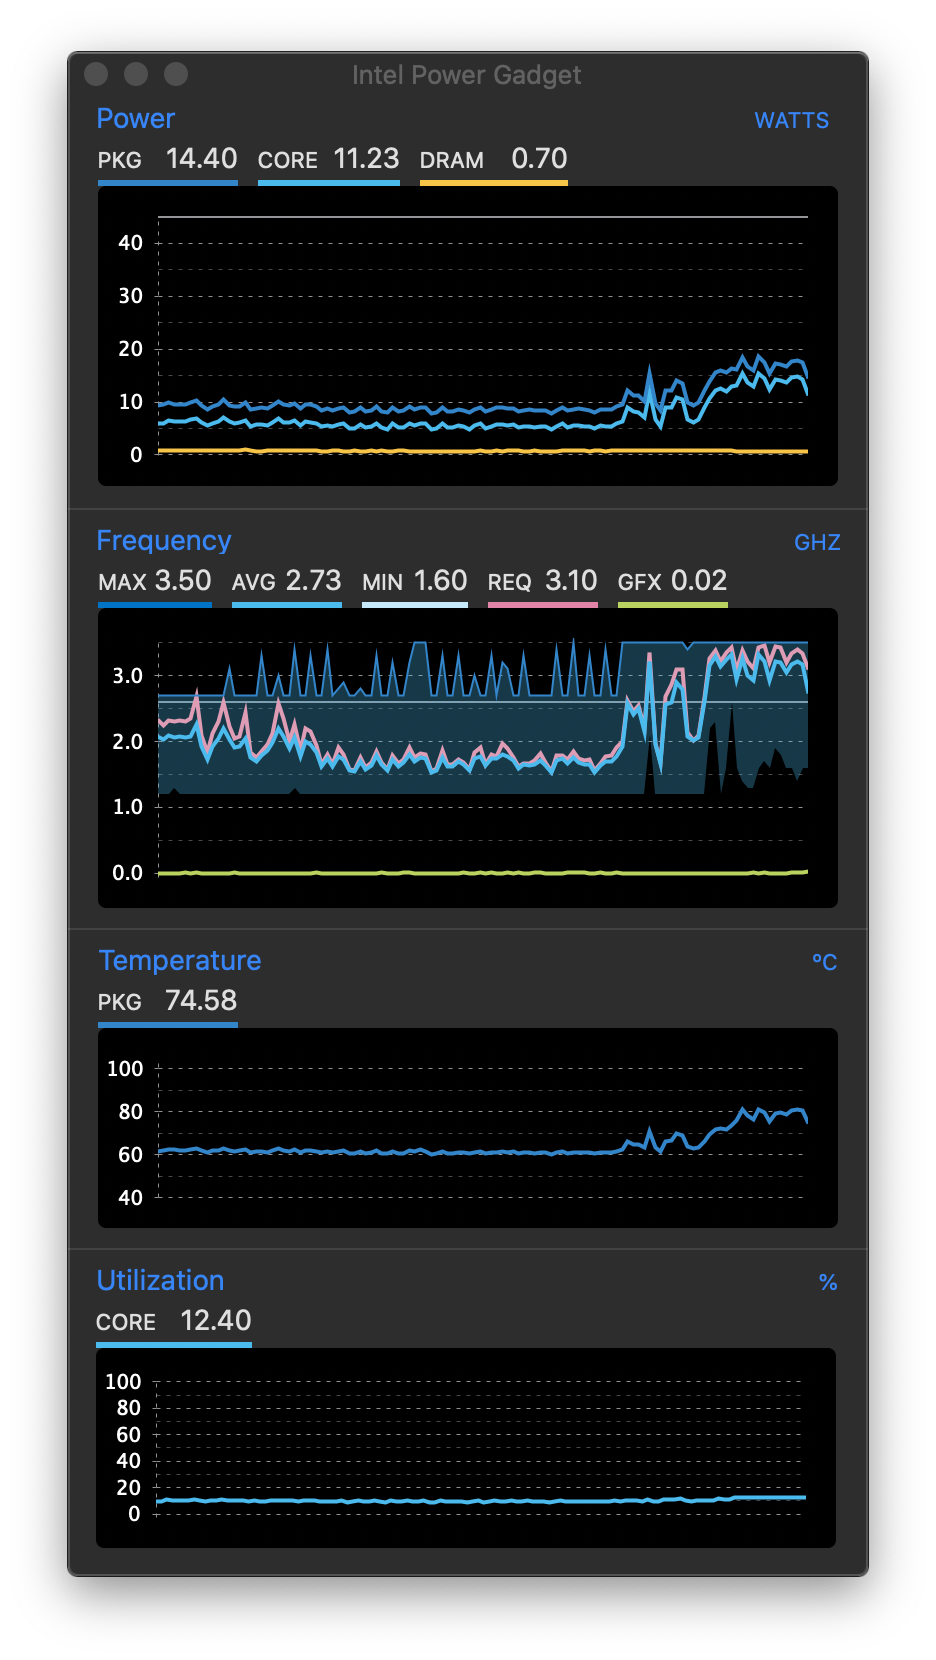The width and height of the screenshot is (936, 1660).
Task: Close the Intel Power Gadget window
Action: click(96, 74)
